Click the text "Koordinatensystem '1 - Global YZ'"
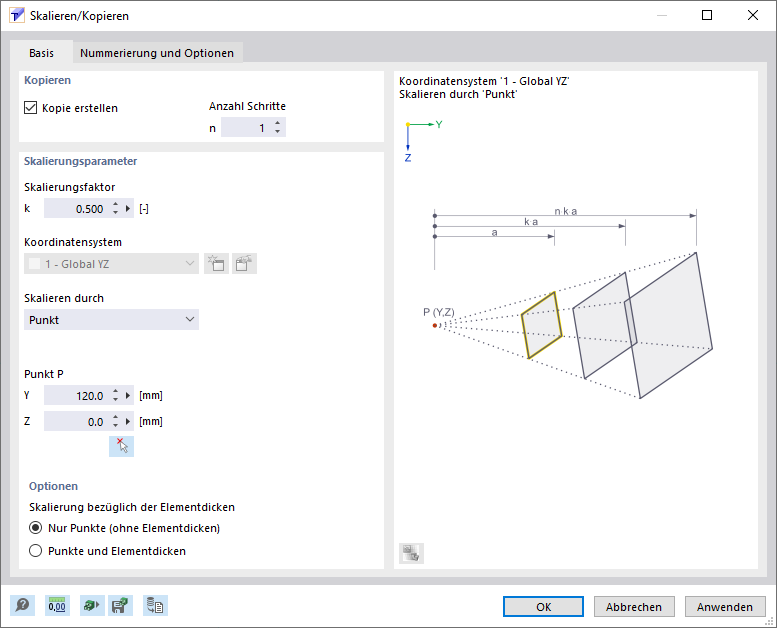Screen dimensions: 777x628 pyautogui.click(x=484, y=81)
